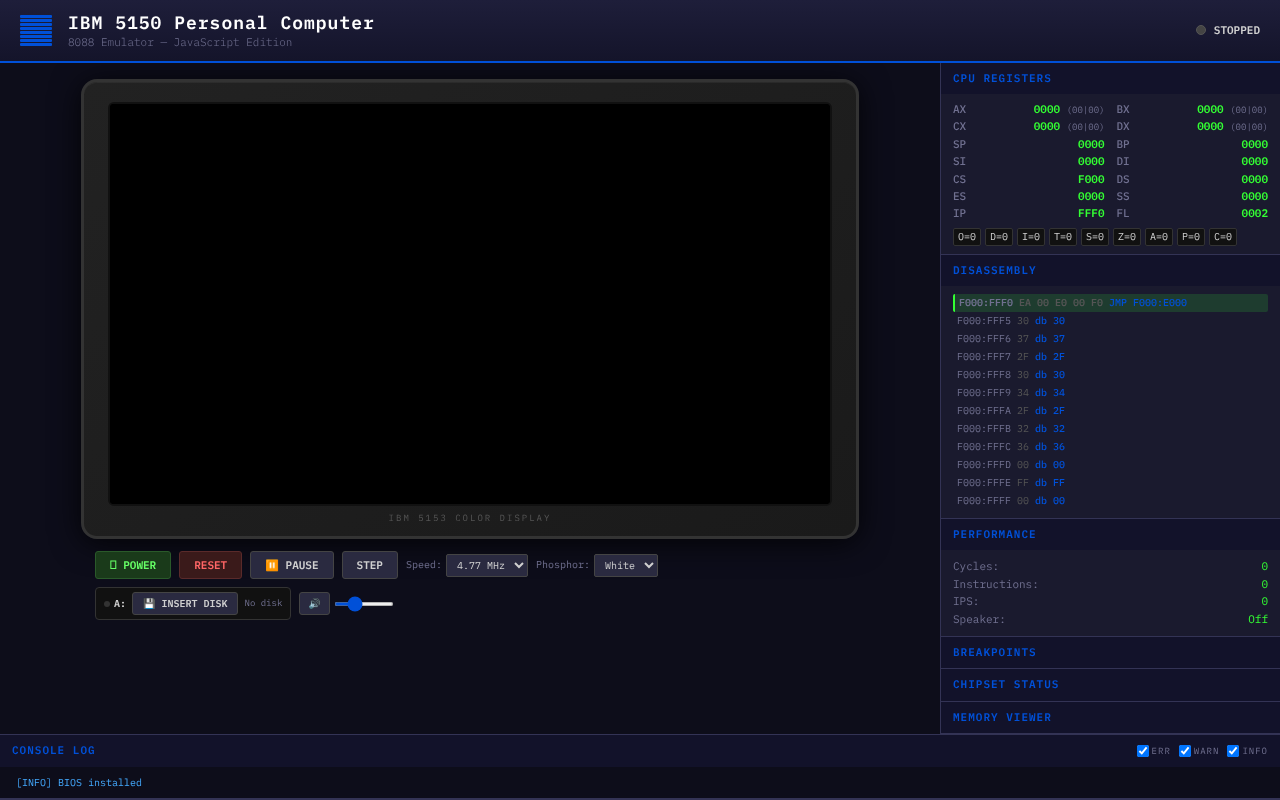
Task: Toggle the ERR log filter checkbox
Action: point(1143,751)
